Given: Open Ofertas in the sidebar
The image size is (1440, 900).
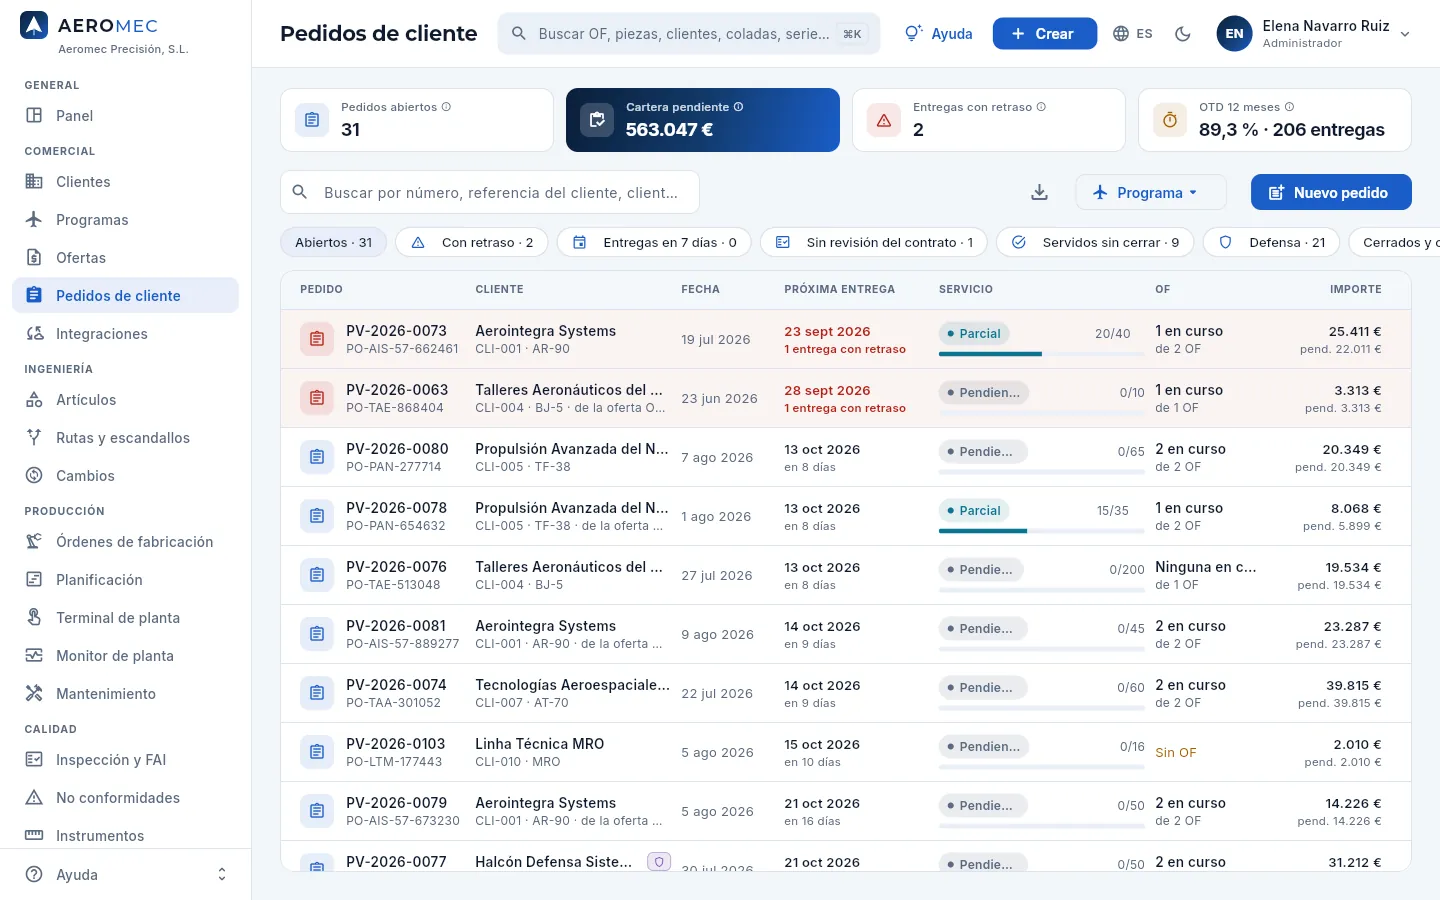Looking at the screenshot, I should click(x=125, y=258).
